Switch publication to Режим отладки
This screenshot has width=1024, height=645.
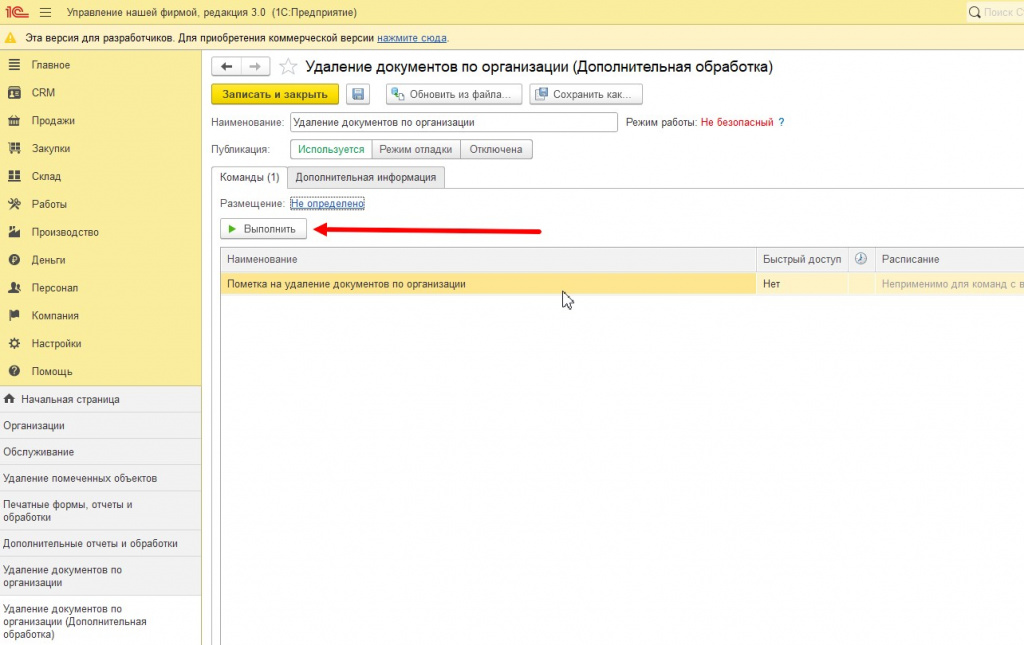pos(416,149)
